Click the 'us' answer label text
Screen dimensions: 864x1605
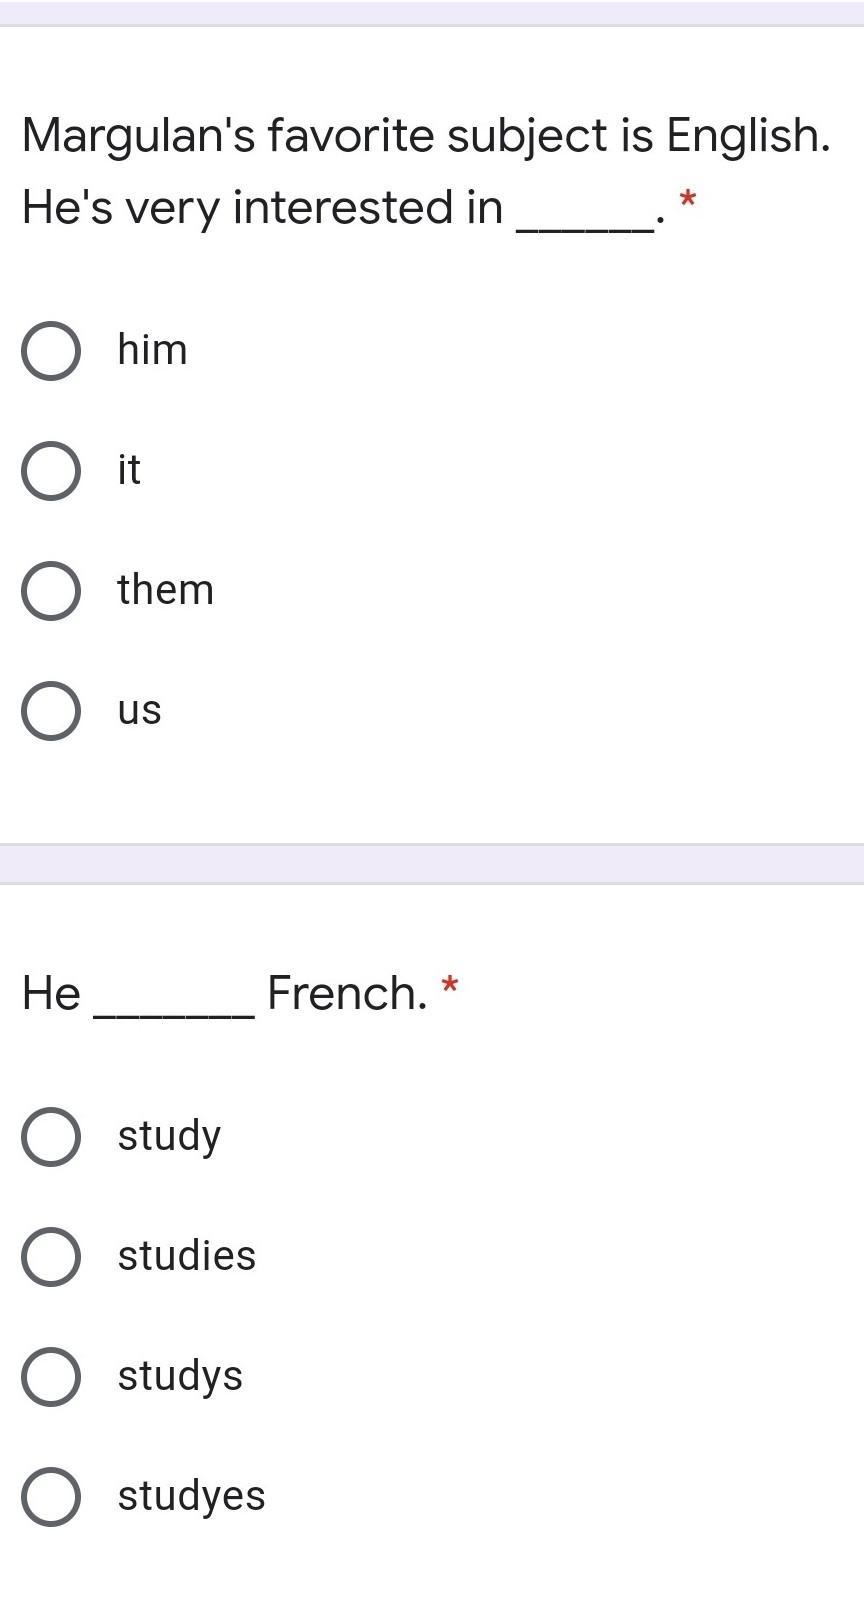pyautogui.click(x=139, y=710)
